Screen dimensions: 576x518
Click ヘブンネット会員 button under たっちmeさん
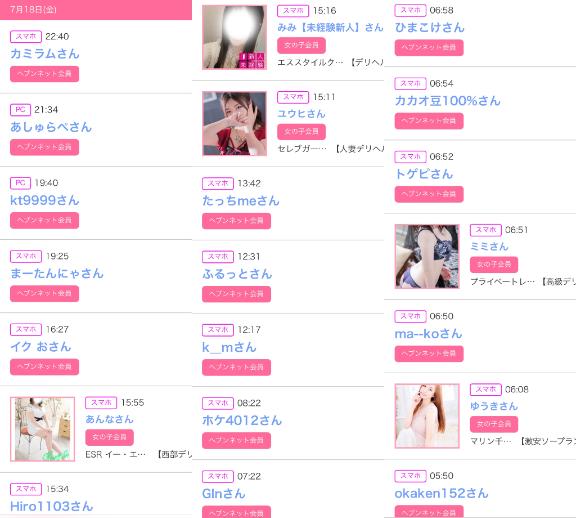coord(237,221)
